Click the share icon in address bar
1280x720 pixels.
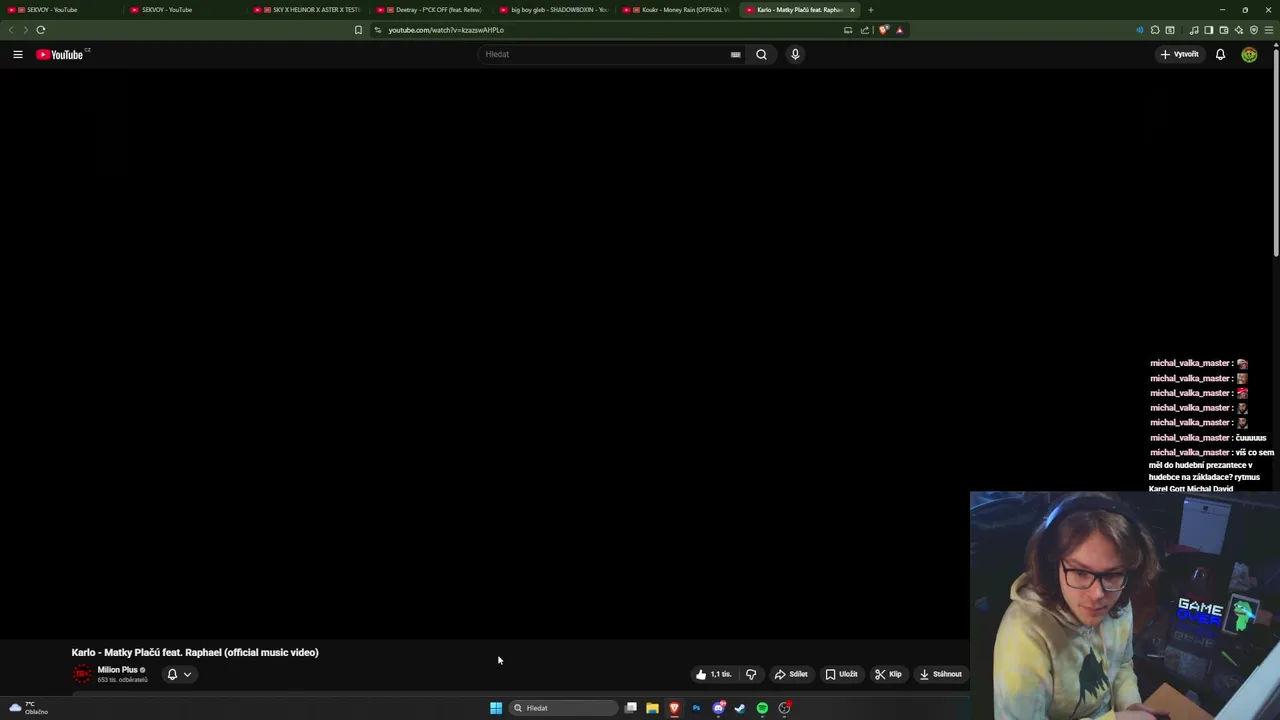pos(865,30)
